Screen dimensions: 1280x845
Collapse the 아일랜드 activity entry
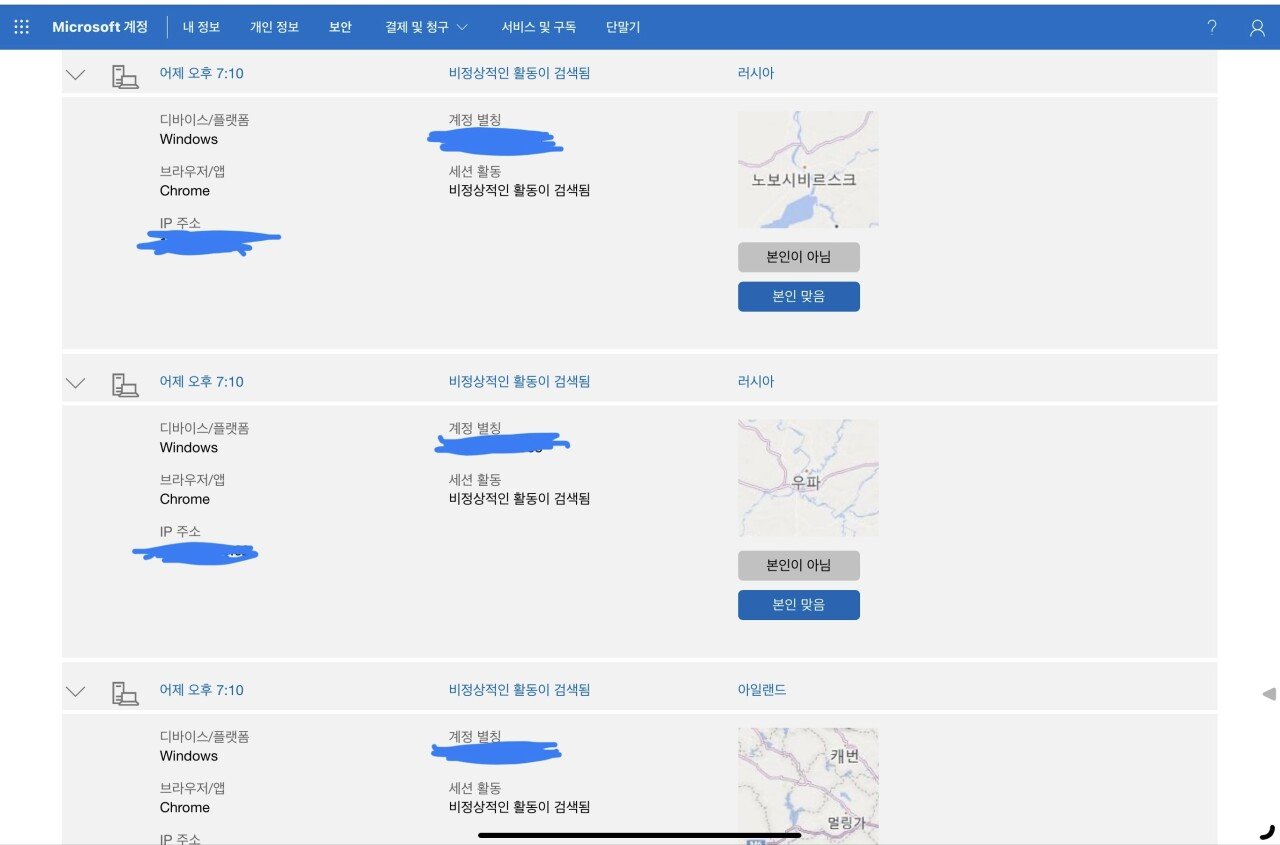[76, 691]
